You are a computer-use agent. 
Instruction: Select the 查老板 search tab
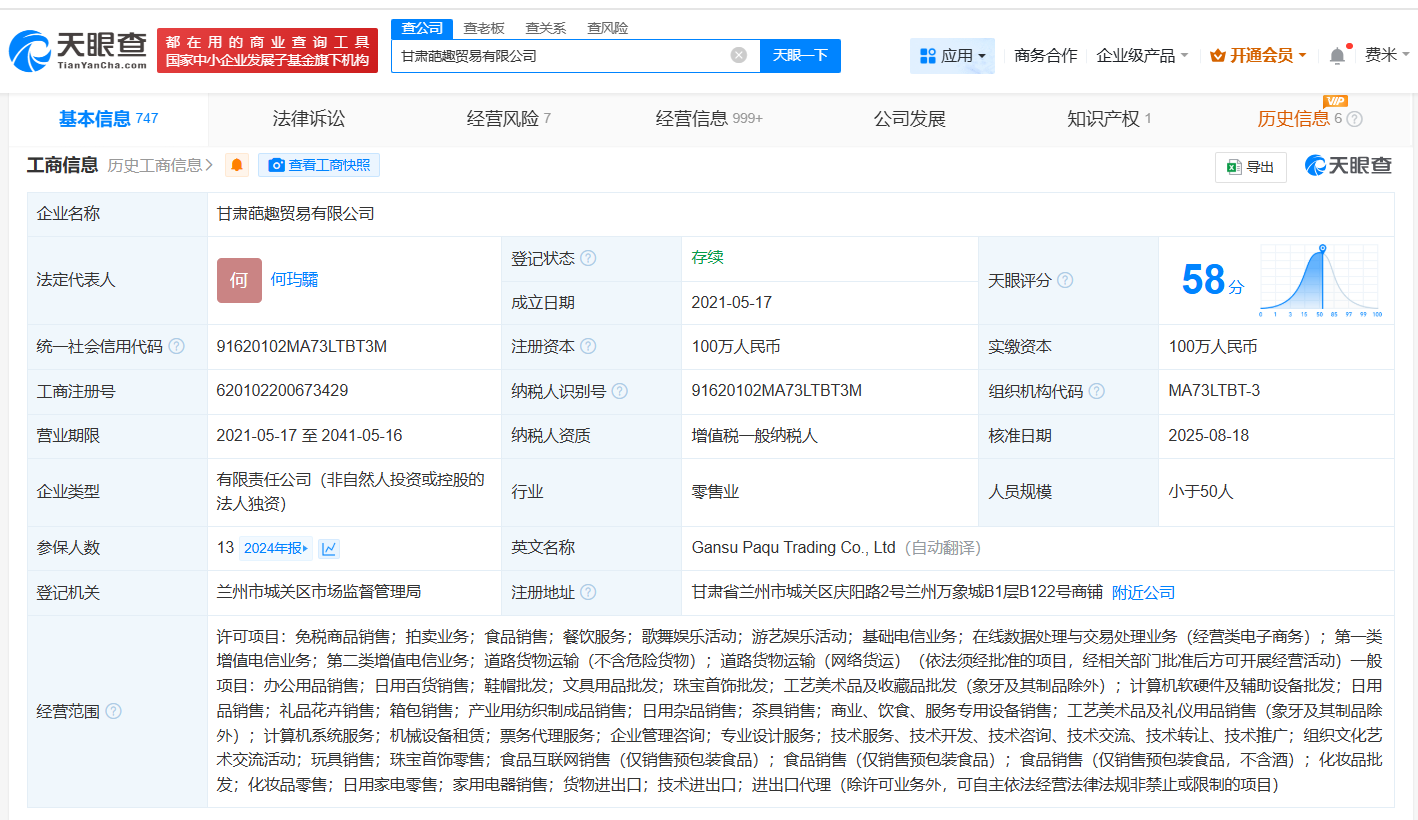tap(483, 28)
